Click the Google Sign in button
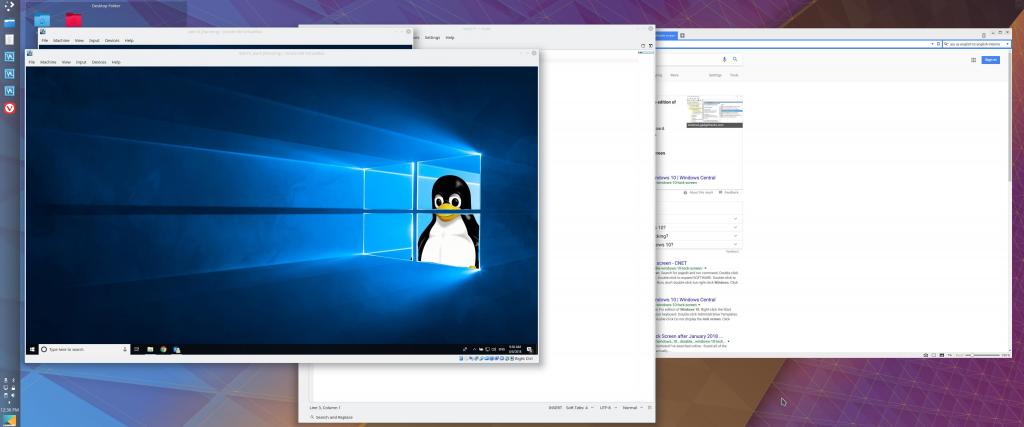1024x427 pixels. (990, 60)
